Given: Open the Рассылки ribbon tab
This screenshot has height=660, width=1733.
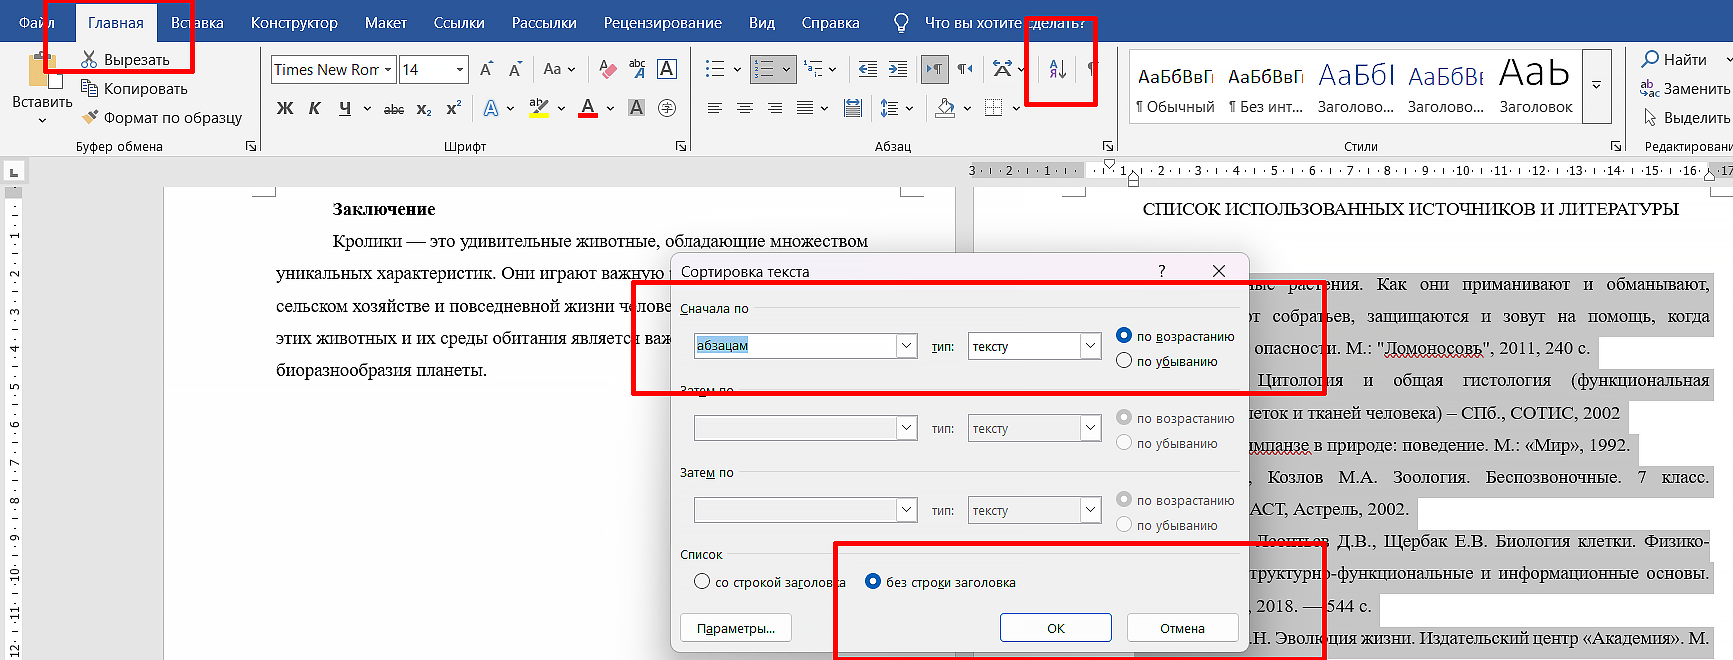Looking at the screenshot, I should (544, 22).
